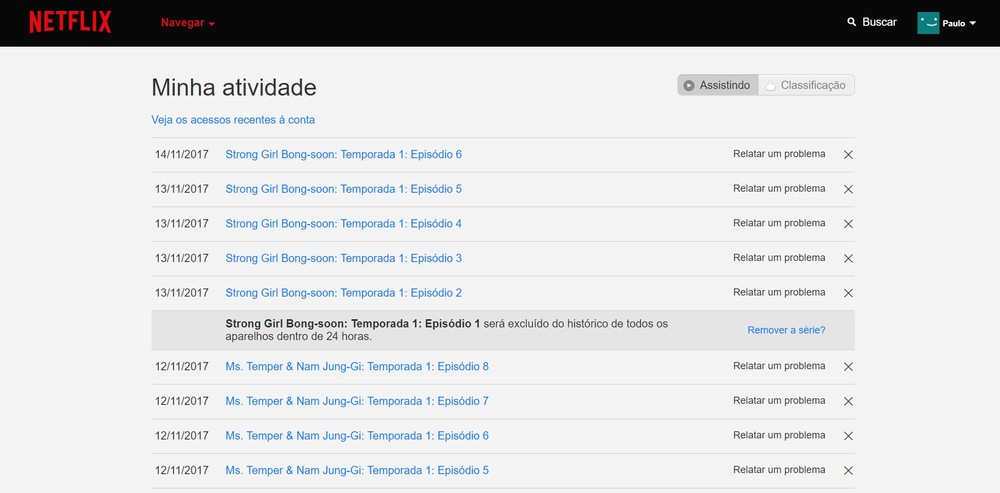The height and width of the screenshot is (493, 1000).
Task: Click 'Relatar um problema' for Strong Girl Episódio 4
Action: 779,223
